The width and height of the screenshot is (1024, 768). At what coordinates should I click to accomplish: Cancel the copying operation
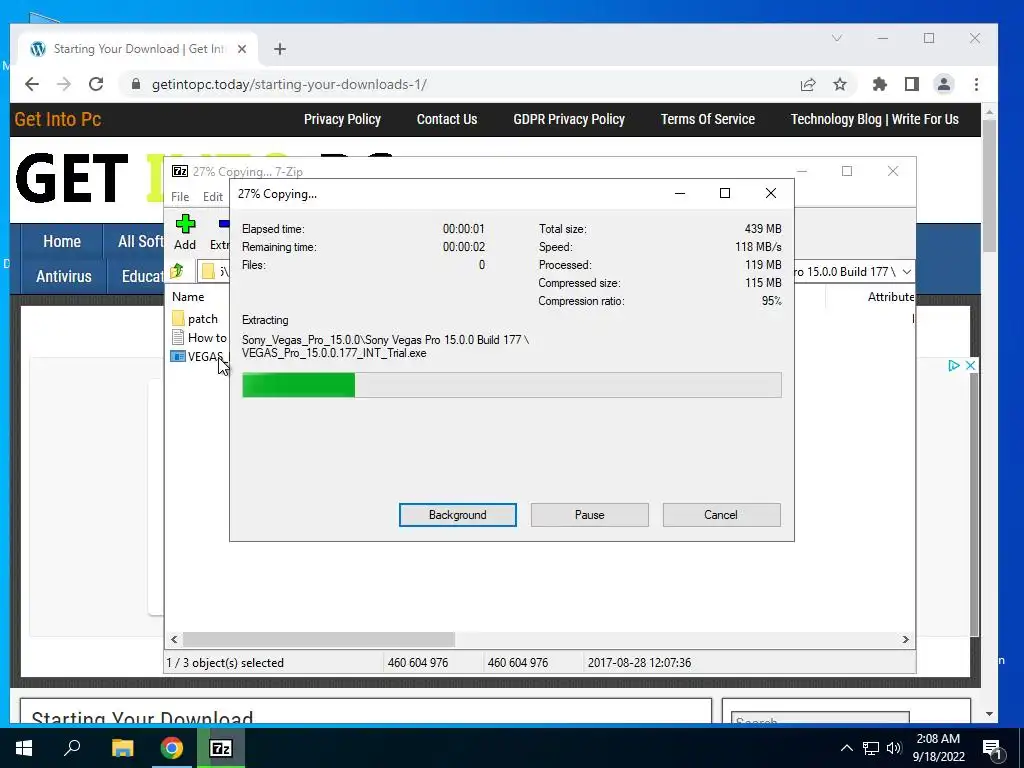pyautogui.click(x=721, y=515)
